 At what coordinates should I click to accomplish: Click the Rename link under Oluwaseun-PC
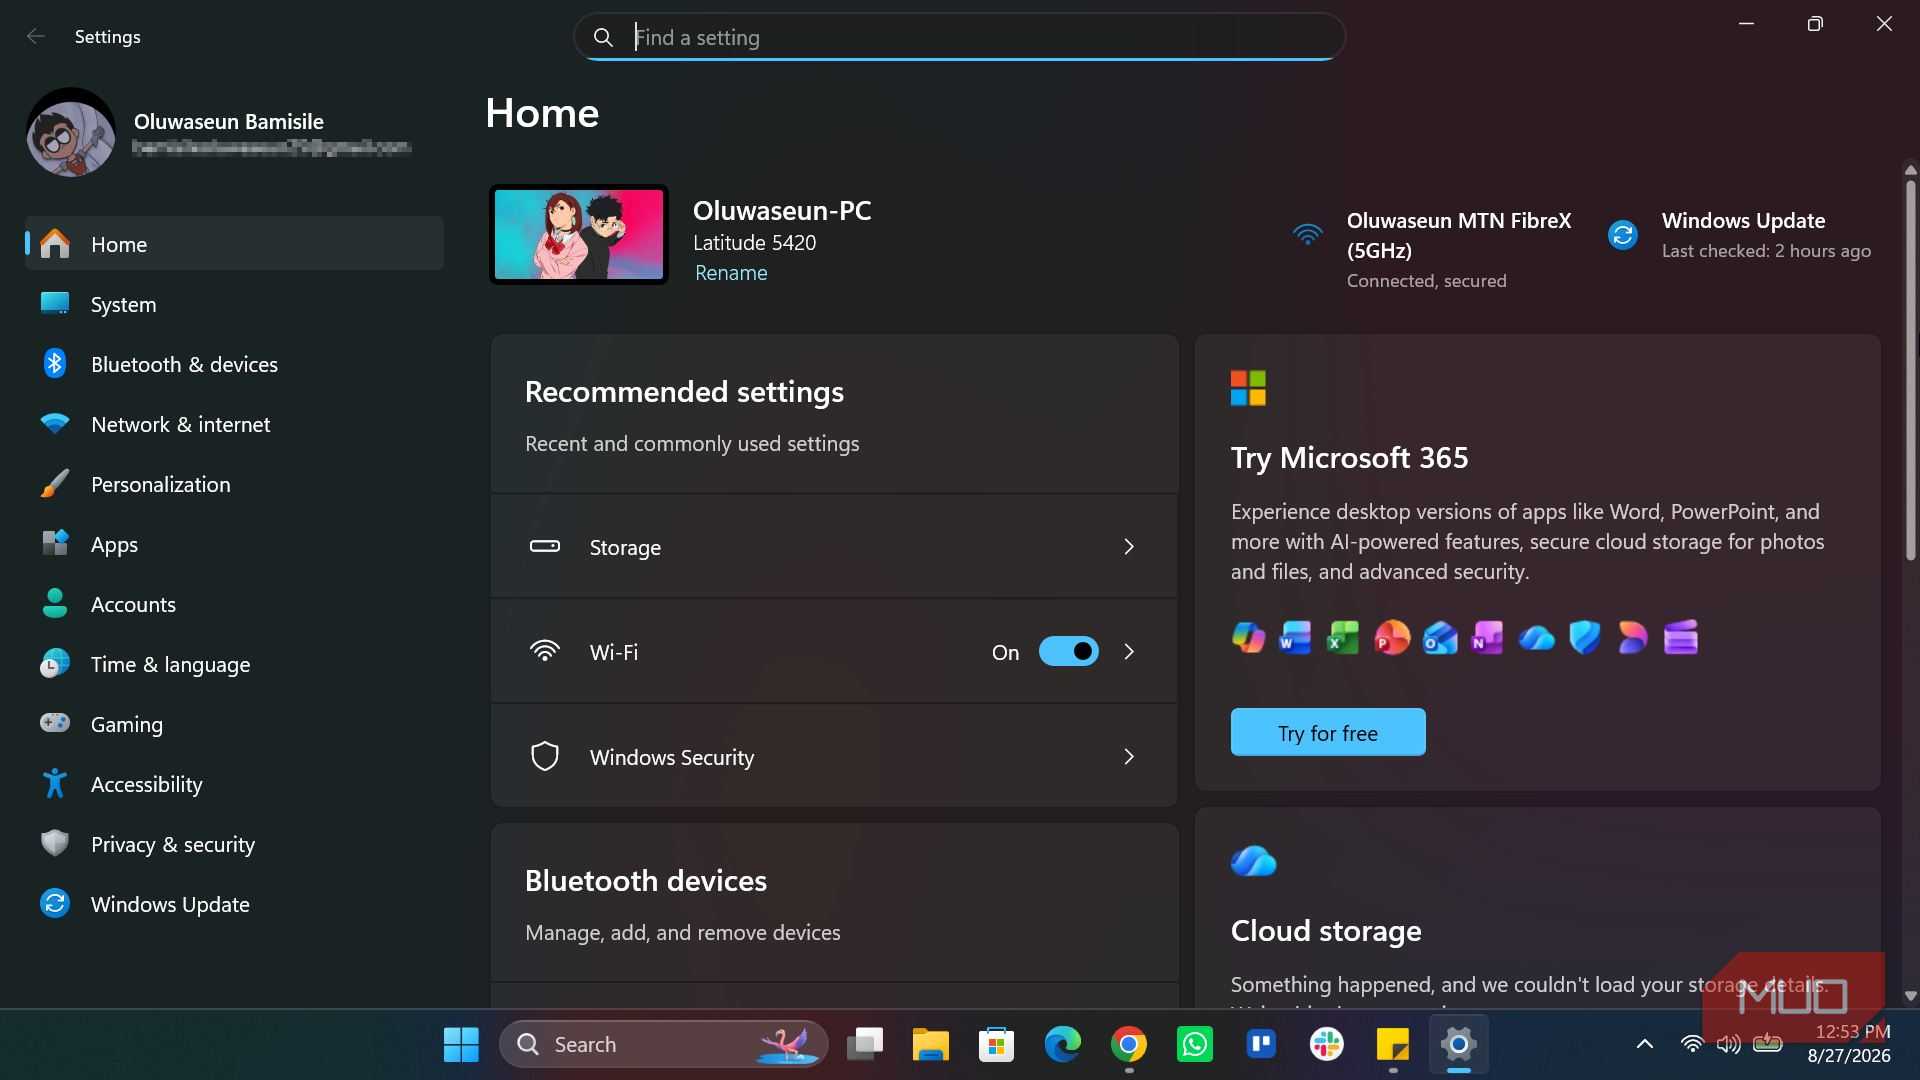tap(731, 273)
